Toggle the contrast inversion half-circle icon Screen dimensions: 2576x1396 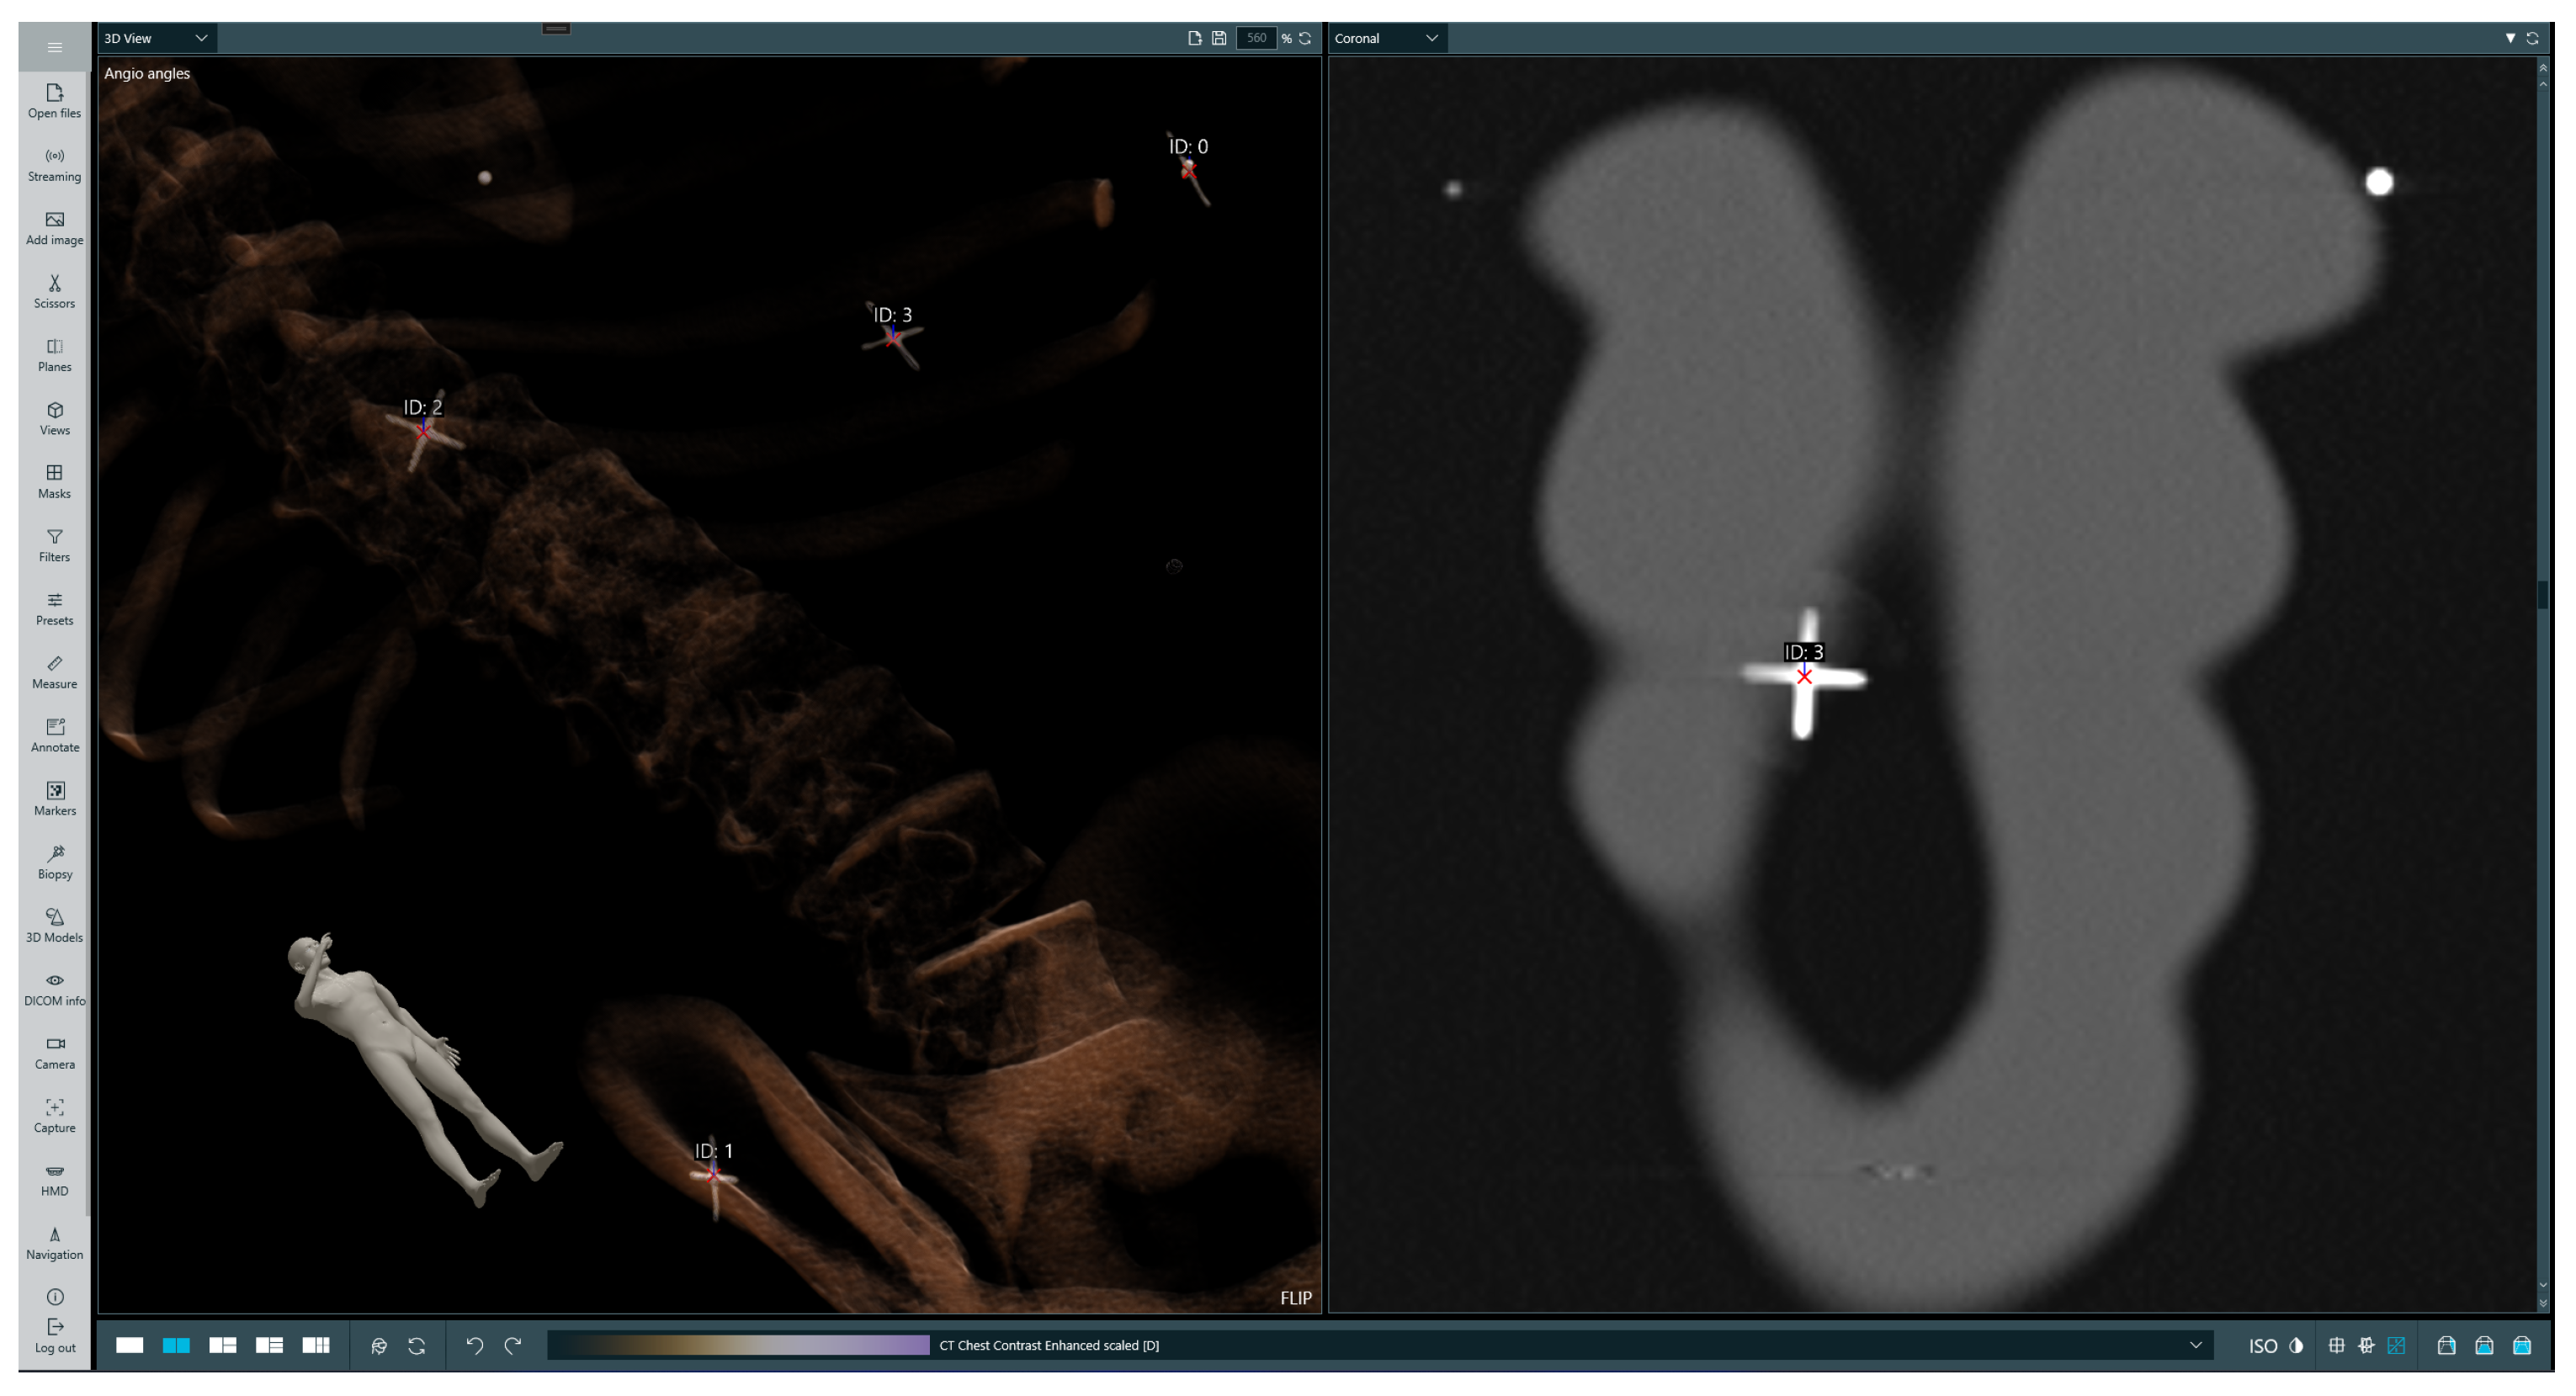click(2296, 1346)
